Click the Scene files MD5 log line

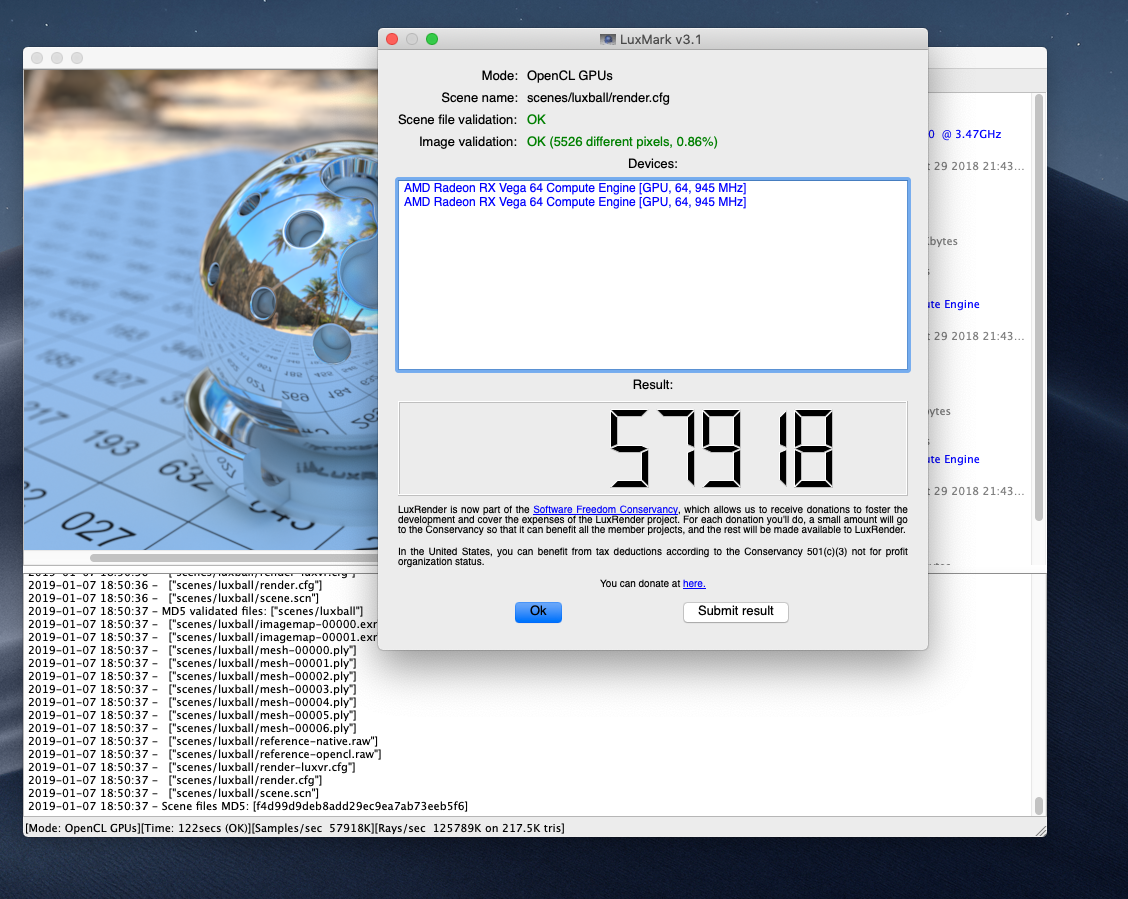pyautogui.click(x=247, y=806)
